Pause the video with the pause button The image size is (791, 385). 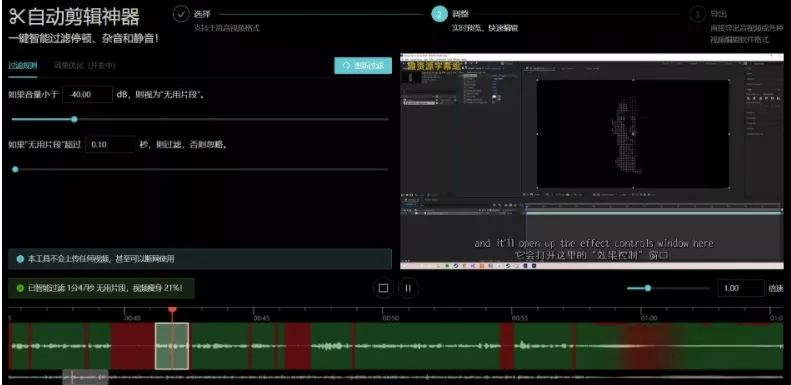(x=408, y=288)
